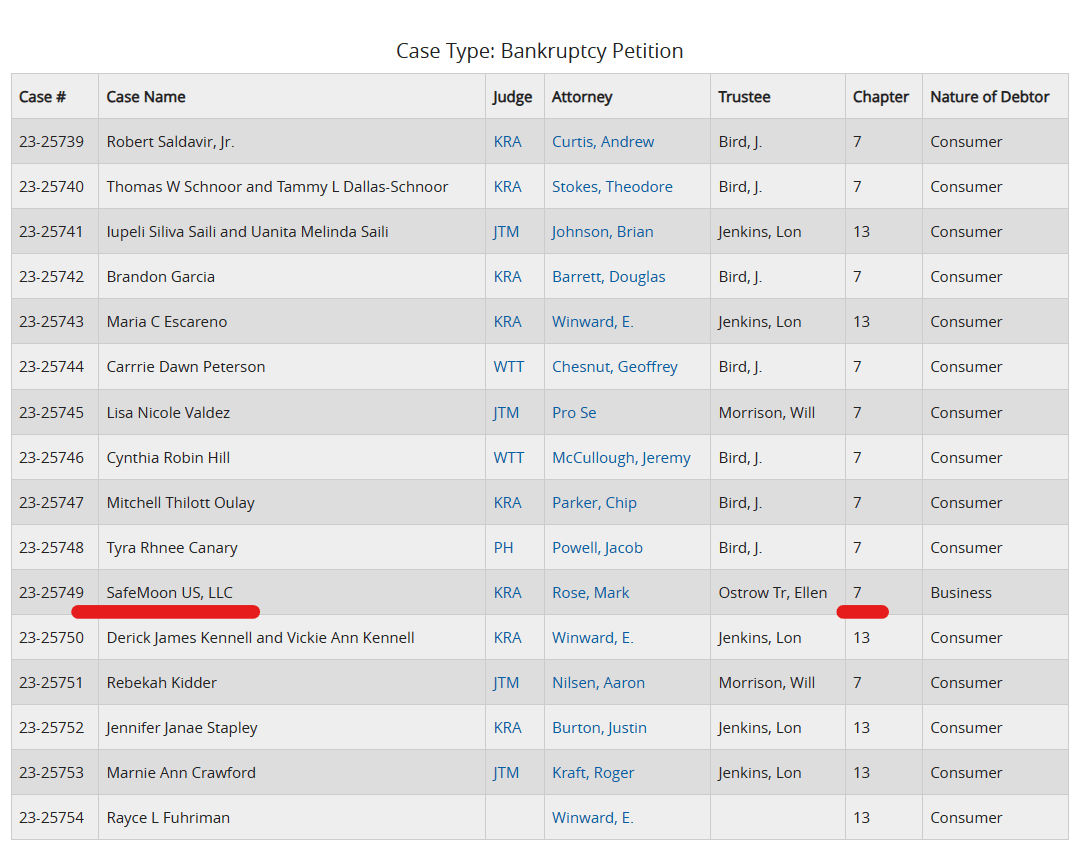Viewport: 1082px width, 855px height.
Task: Open attorney link Parker, Chip
Action: 594,503
